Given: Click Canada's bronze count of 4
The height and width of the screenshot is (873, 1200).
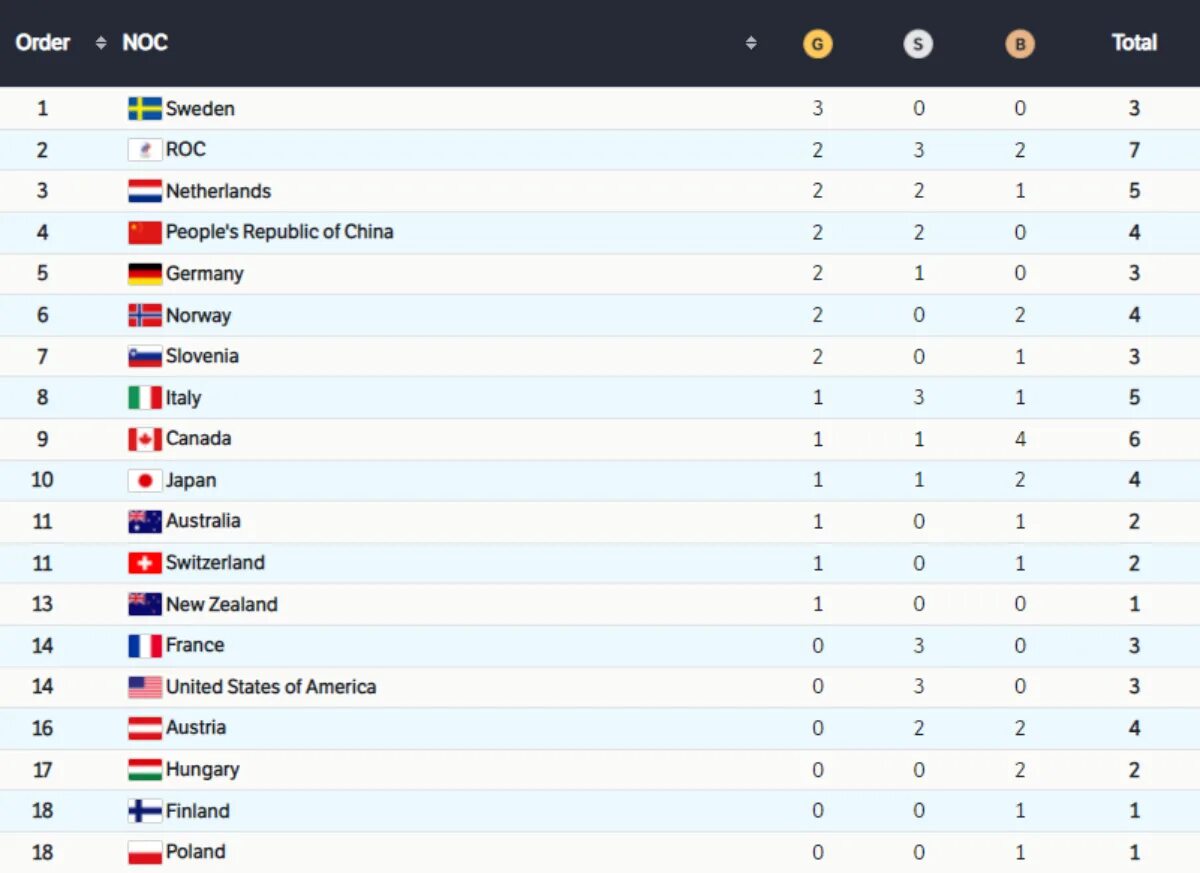Looking at the screenshot, I should point(1020,439).
